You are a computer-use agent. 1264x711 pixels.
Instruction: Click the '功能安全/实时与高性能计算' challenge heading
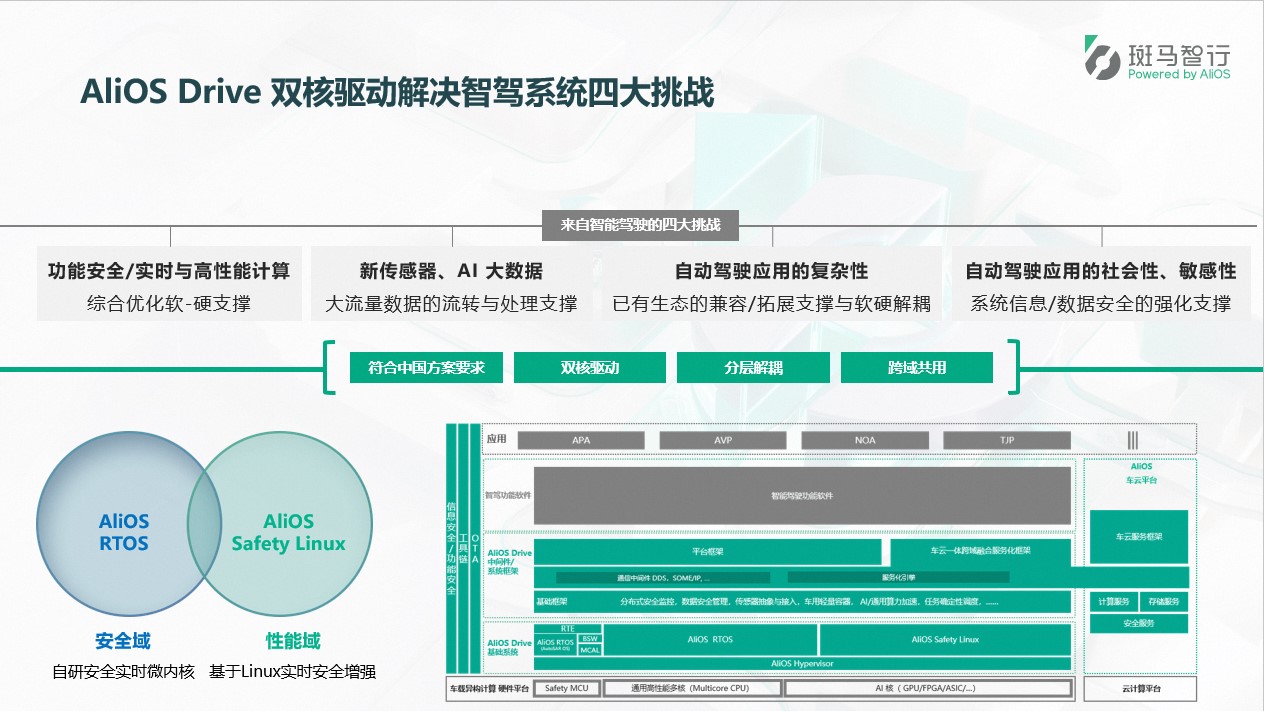(x=169, y=271)
